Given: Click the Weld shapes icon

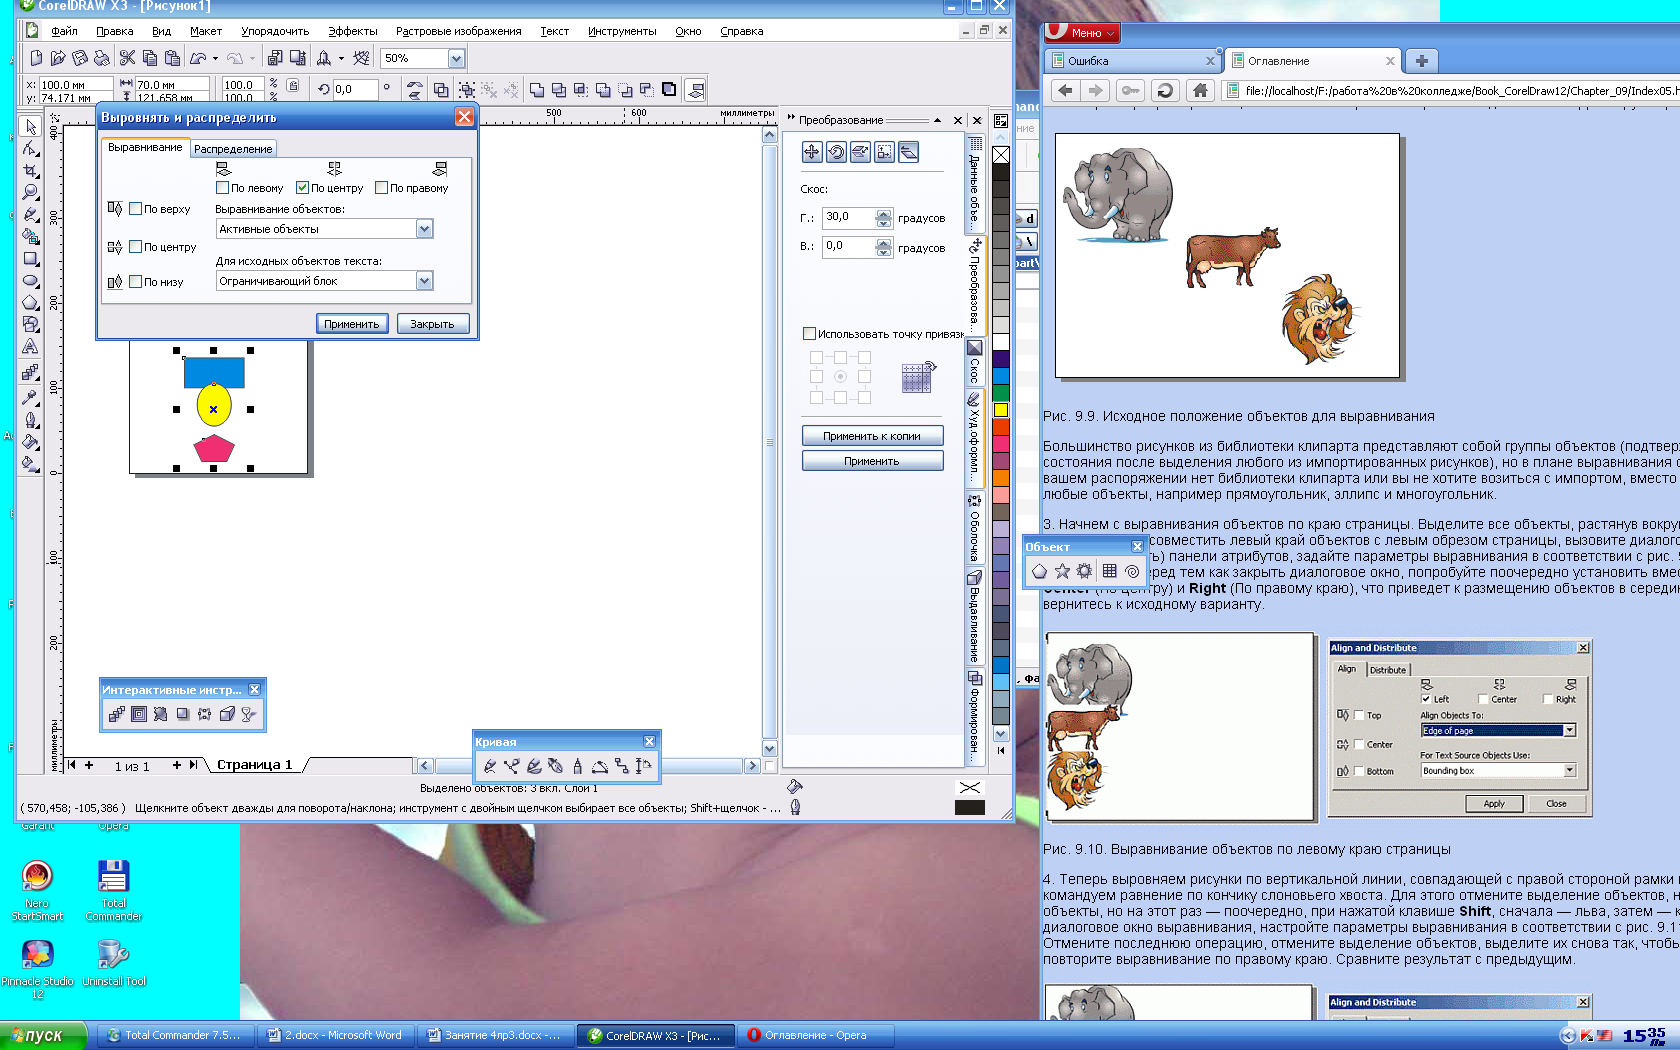Looking at the screenshot, I should pos(537,90).
